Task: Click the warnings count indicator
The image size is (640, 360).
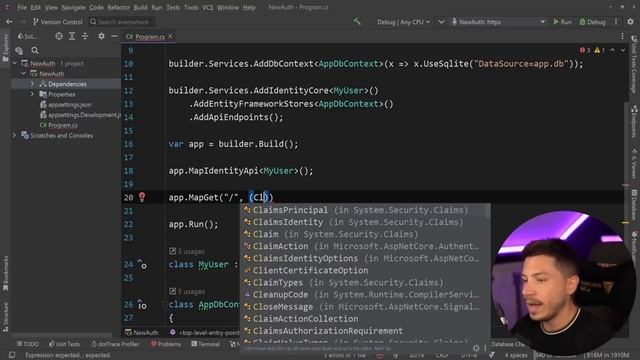Action: tap(600, 50)
